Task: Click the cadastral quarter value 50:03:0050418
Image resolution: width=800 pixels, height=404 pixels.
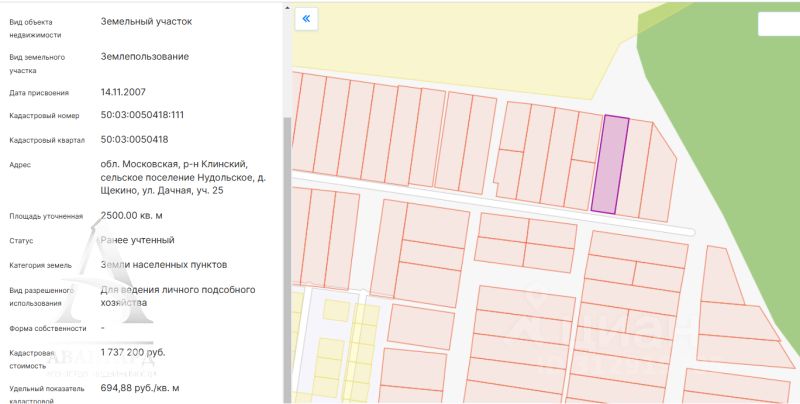Action: (134, 140)
